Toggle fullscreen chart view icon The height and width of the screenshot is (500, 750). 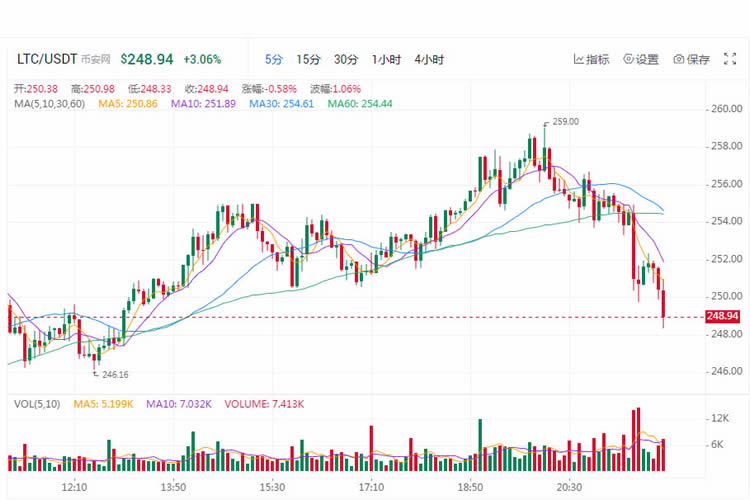point(730,59)
